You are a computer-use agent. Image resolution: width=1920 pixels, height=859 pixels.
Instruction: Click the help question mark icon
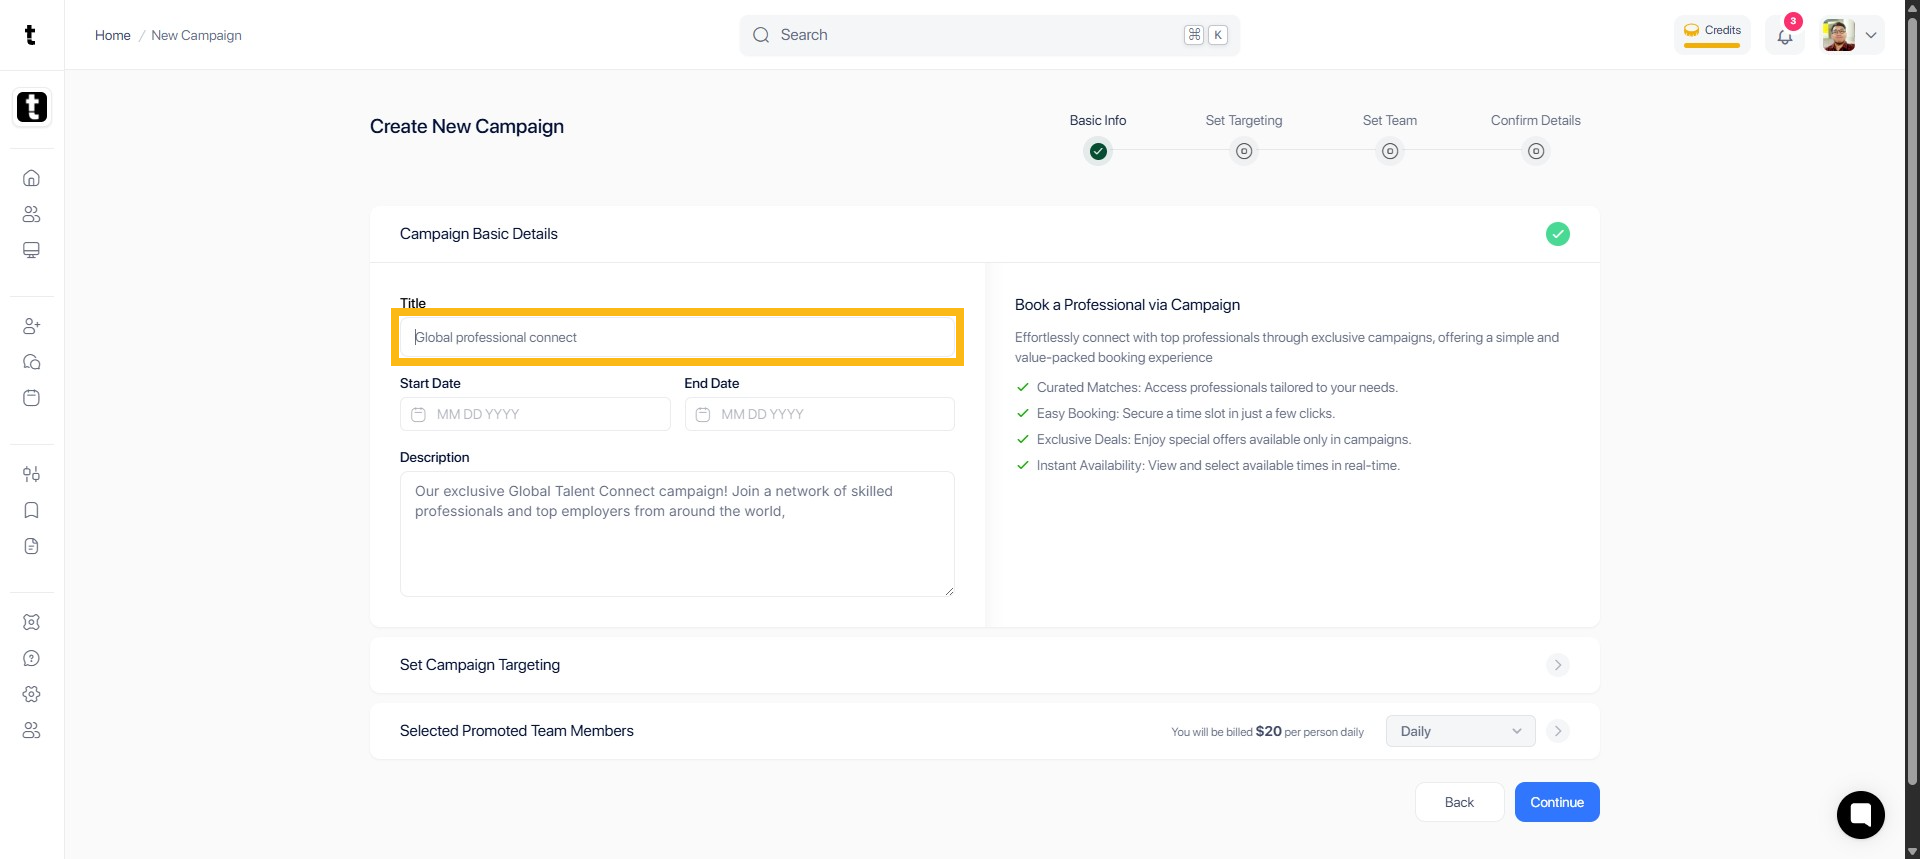click(31, 658)
